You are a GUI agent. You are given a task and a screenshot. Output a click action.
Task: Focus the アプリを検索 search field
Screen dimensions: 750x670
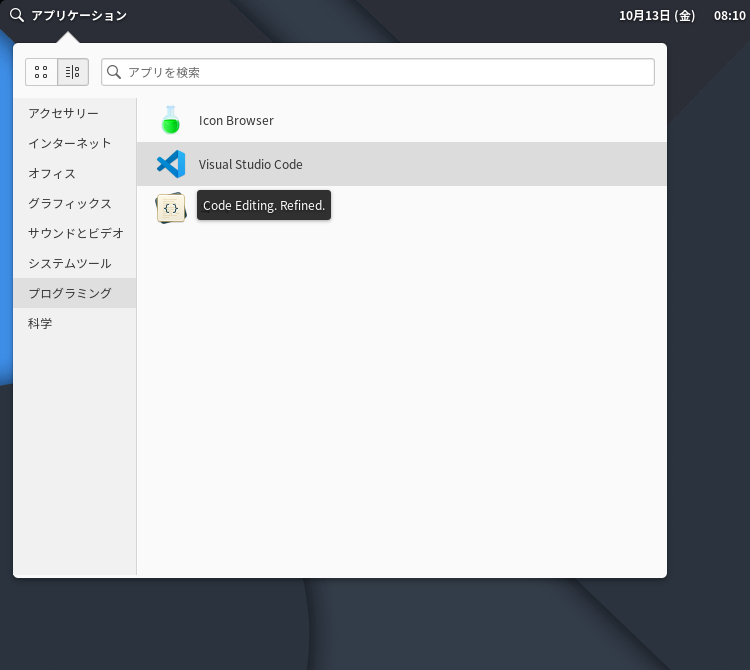click(x=377, y=72)
